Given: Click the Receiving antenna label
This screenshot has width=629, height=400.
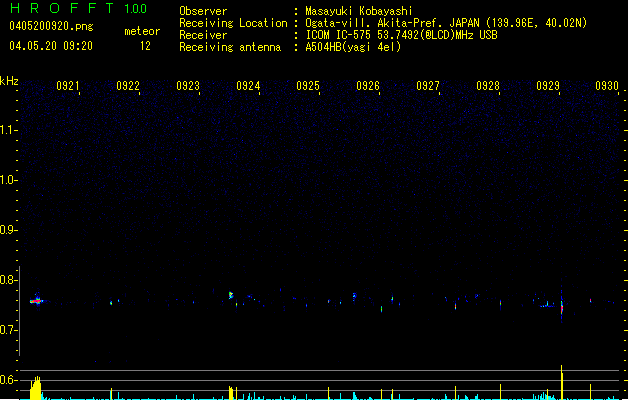Looking at the screenshot, I should 230,47.
